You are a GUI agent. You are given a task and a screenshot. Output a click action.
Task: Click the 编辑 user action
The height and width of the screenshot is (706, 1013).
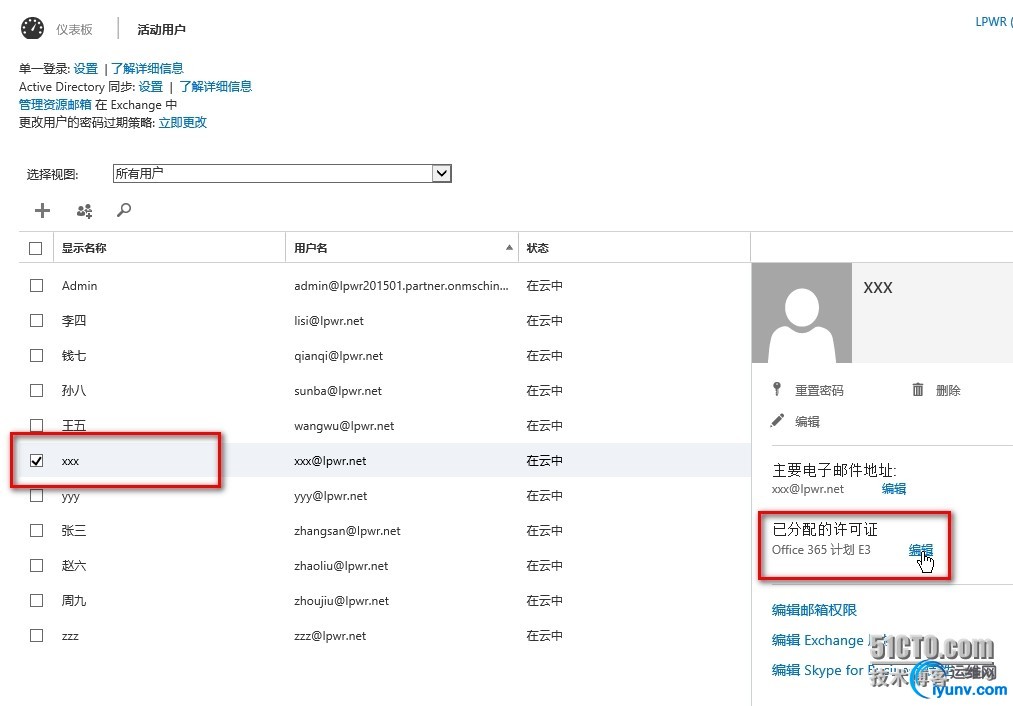[807, 422]
